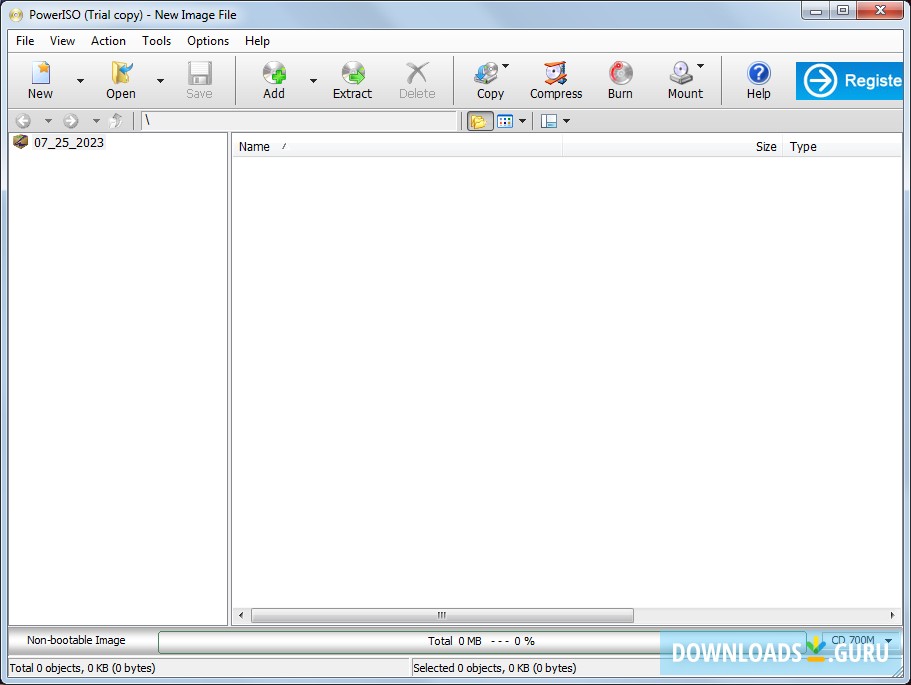Open the Help menu

pyautogui.click(x=257, y=41)
